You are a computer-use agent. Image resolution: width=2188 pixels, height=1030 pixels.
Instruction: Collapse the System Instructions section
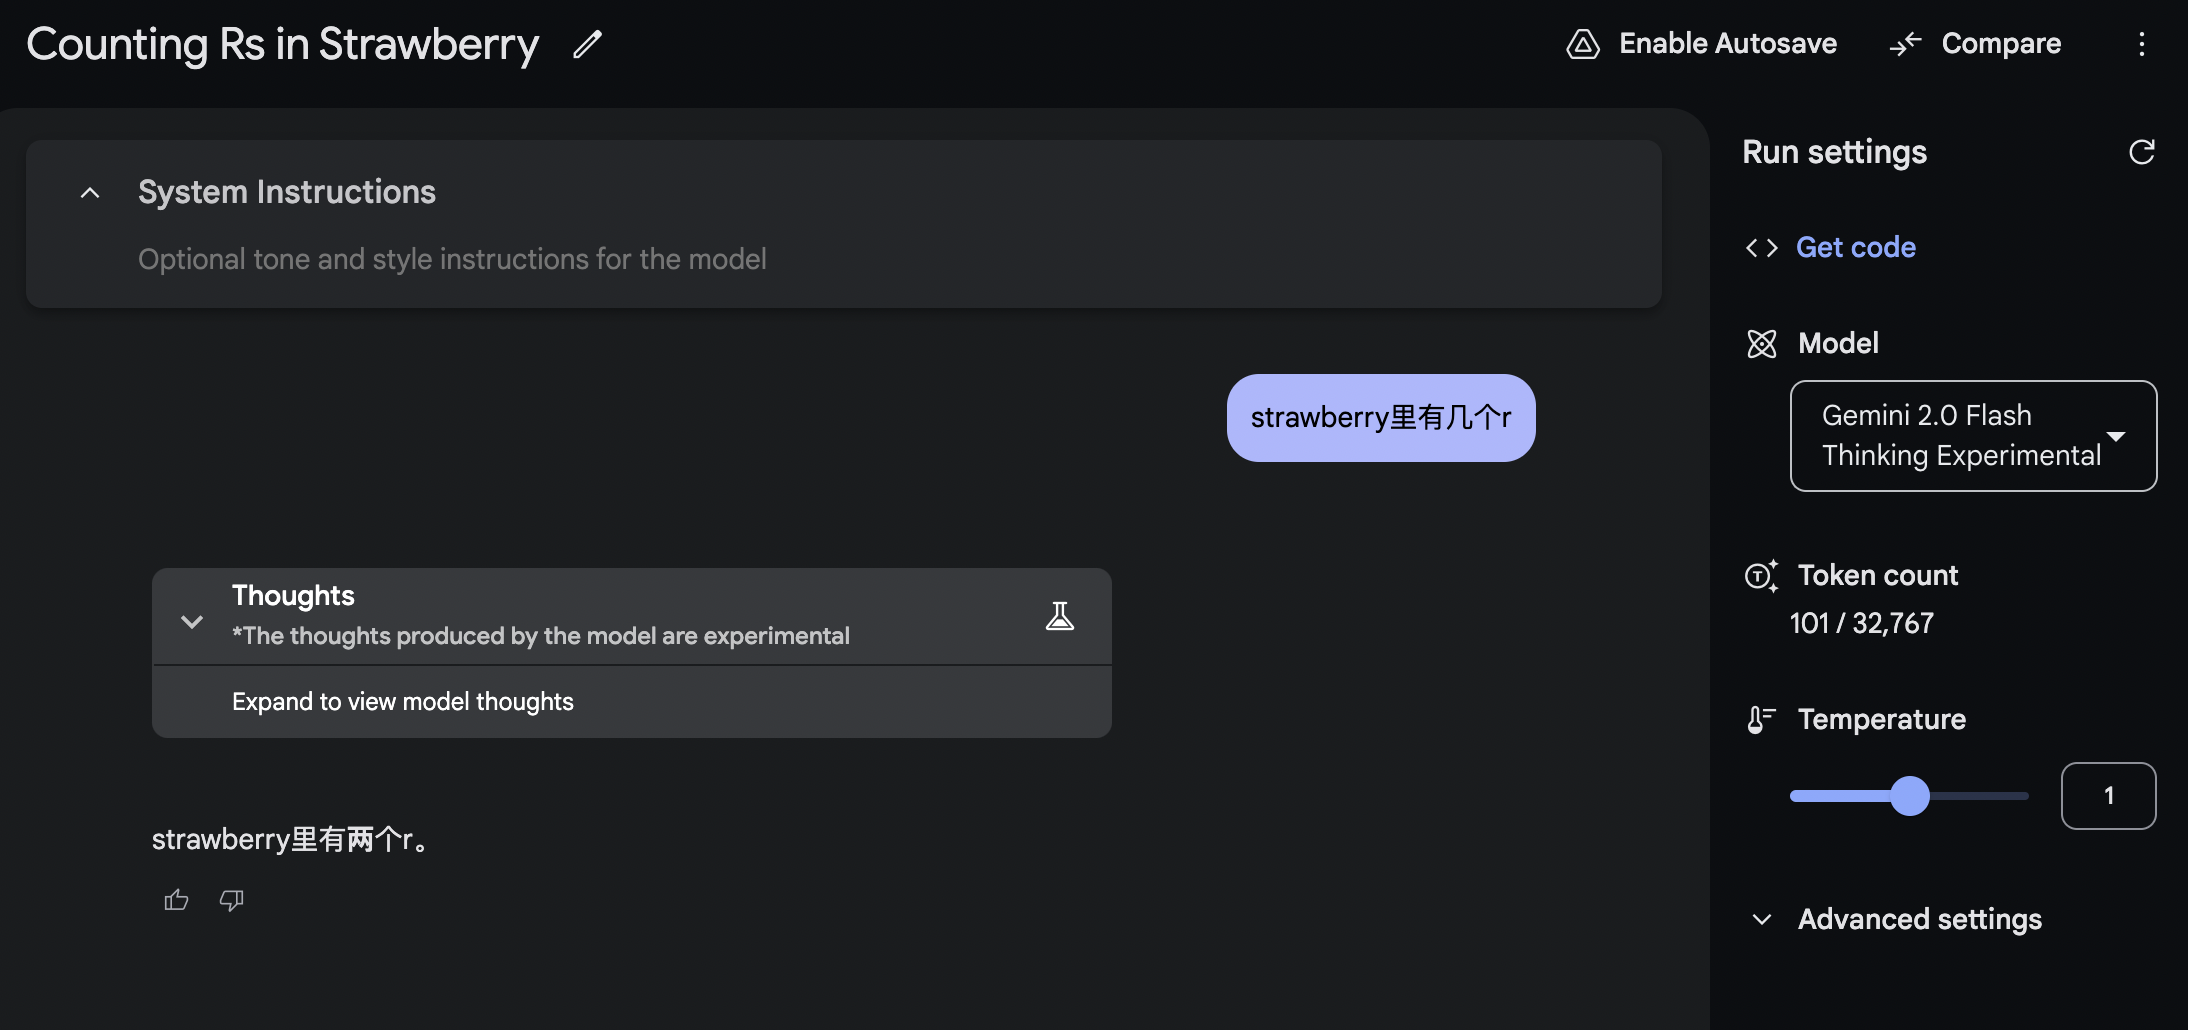90,193
